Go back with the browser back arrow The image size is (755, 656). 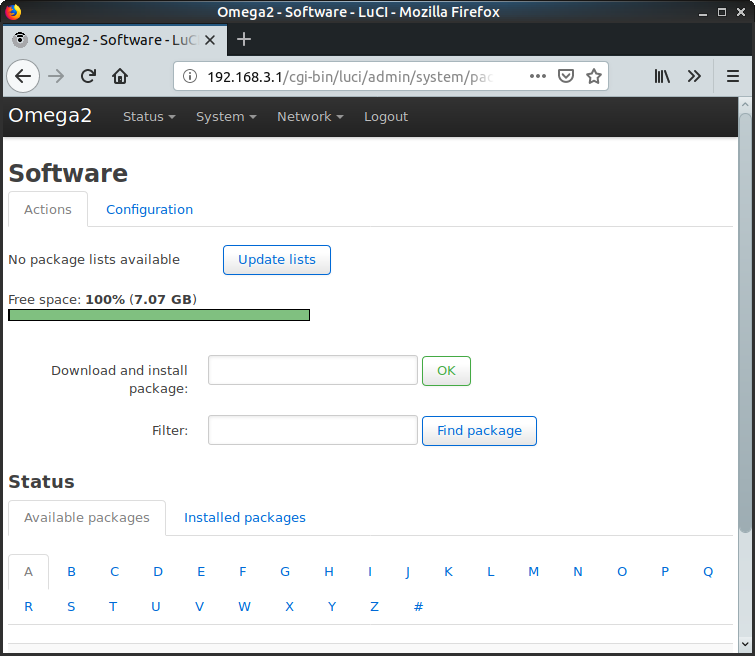point(23,76)
